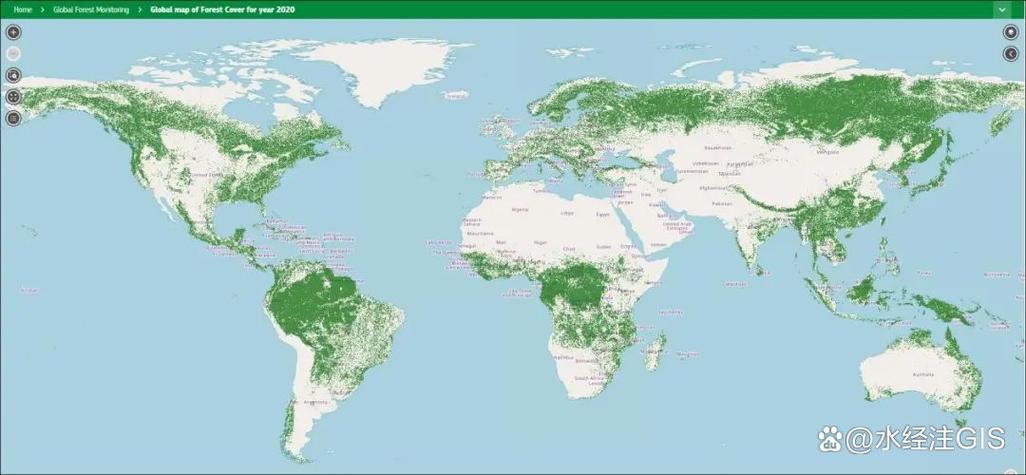The width and height of the screenshot is (1026, 475).
Task: Collapse the side panel with left-arrow icon
Action: tap(1011, 54)
